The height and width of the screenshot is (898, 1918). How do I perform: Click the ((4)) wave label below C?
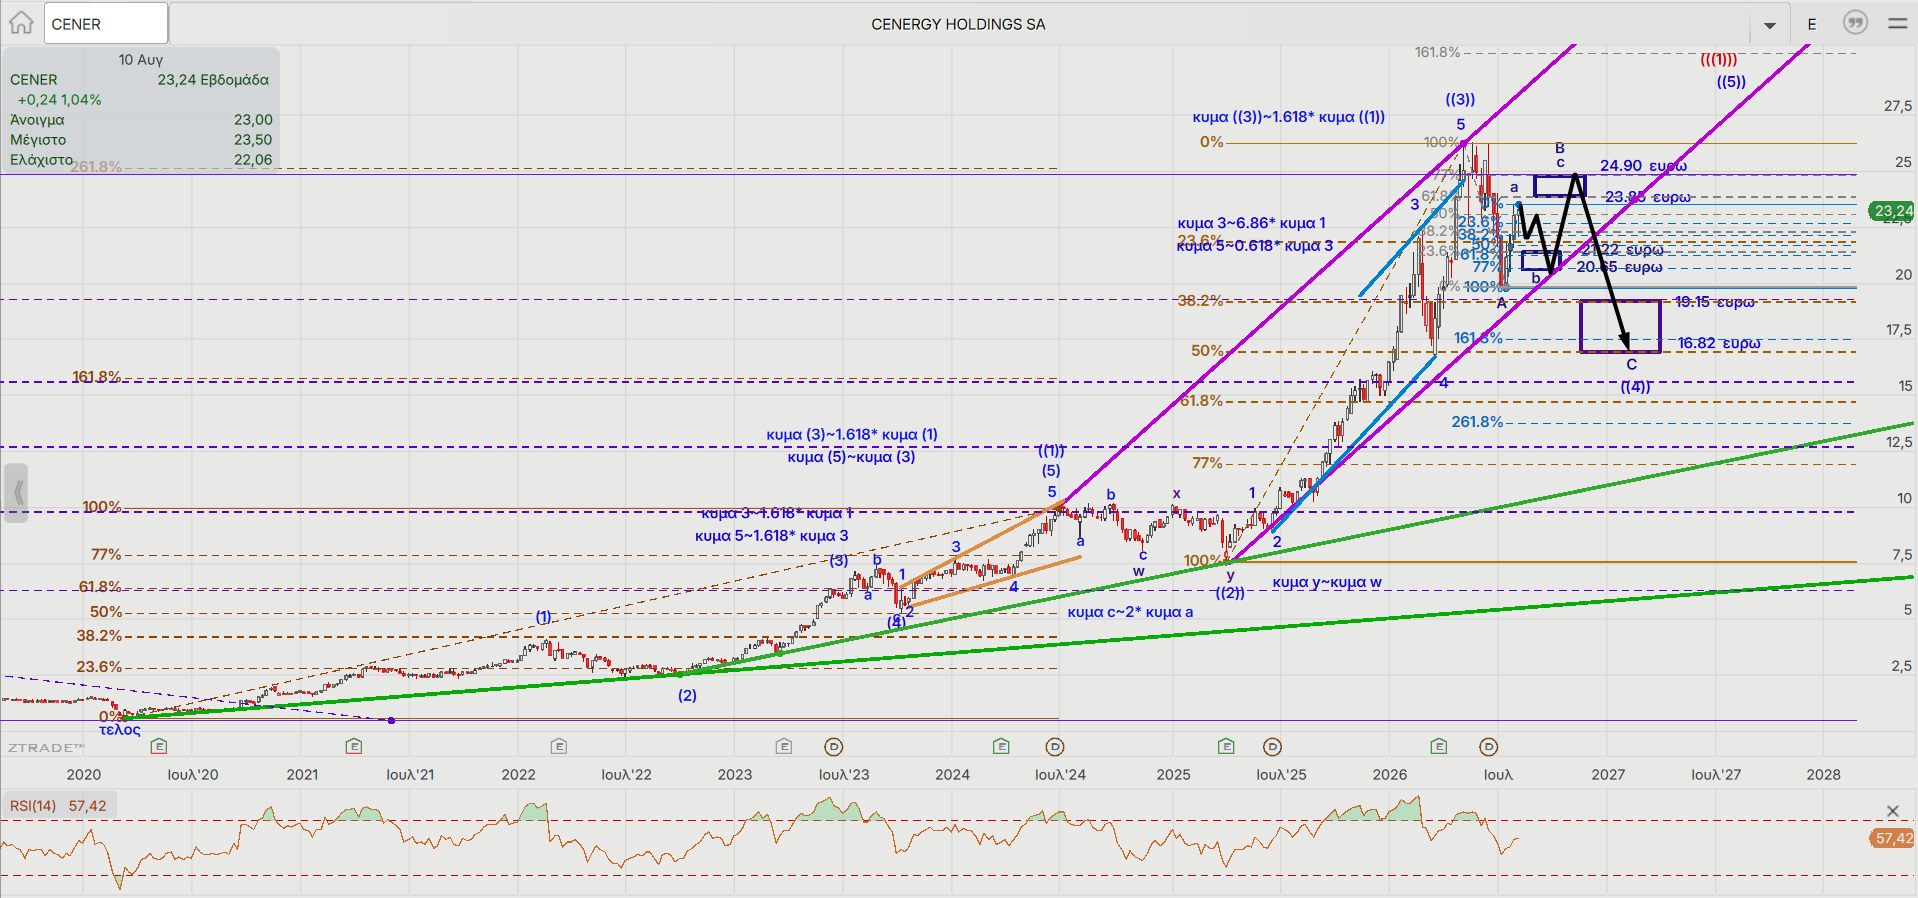1635,386
